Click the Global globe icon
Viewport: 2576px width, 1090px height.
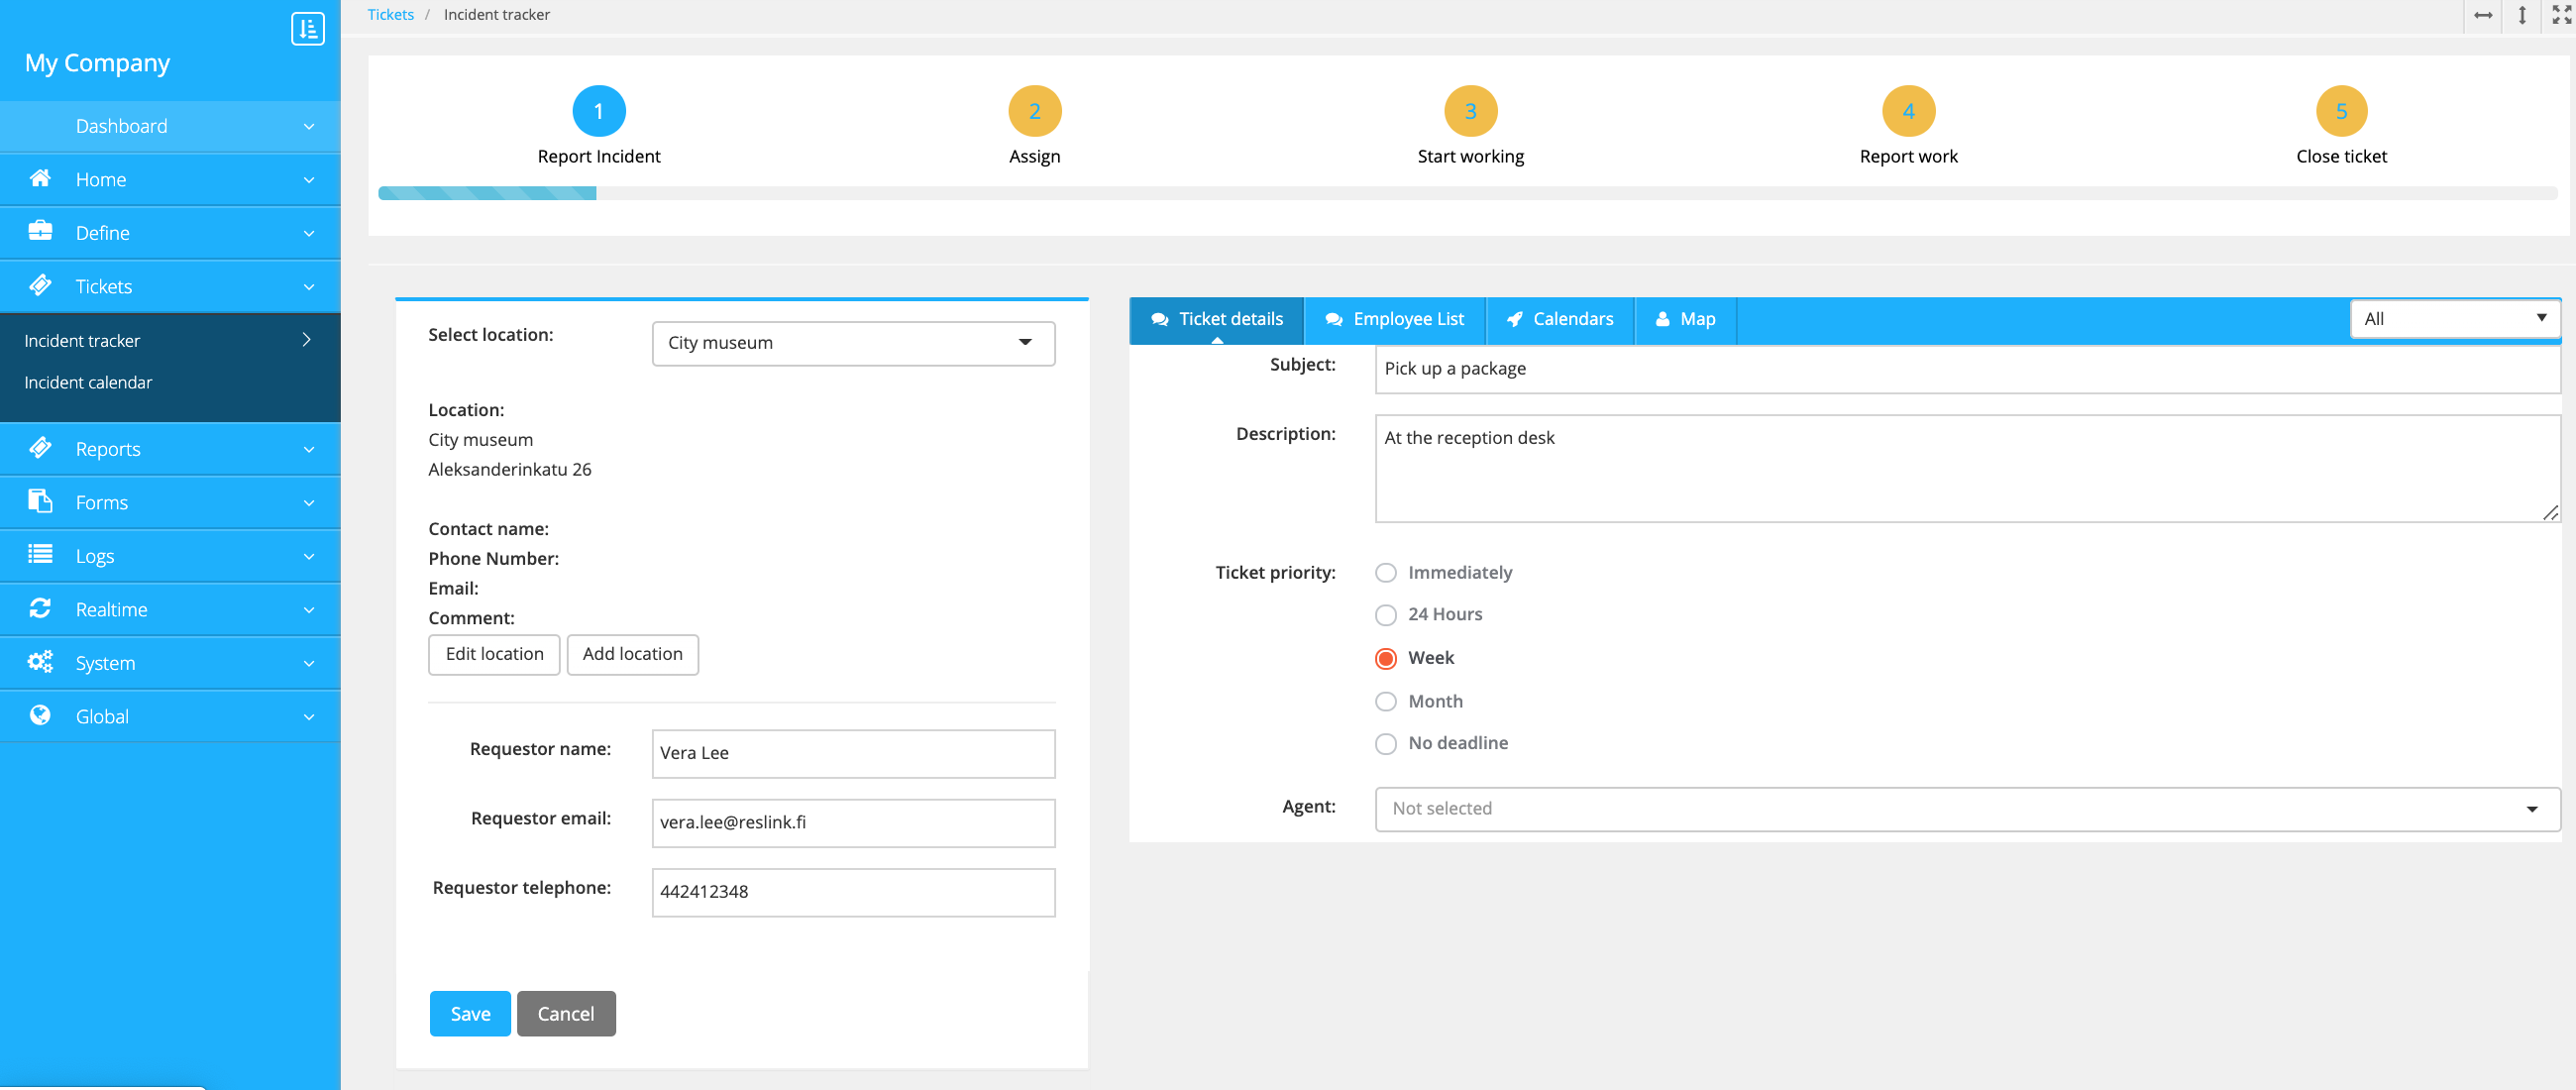pos(40,716)
